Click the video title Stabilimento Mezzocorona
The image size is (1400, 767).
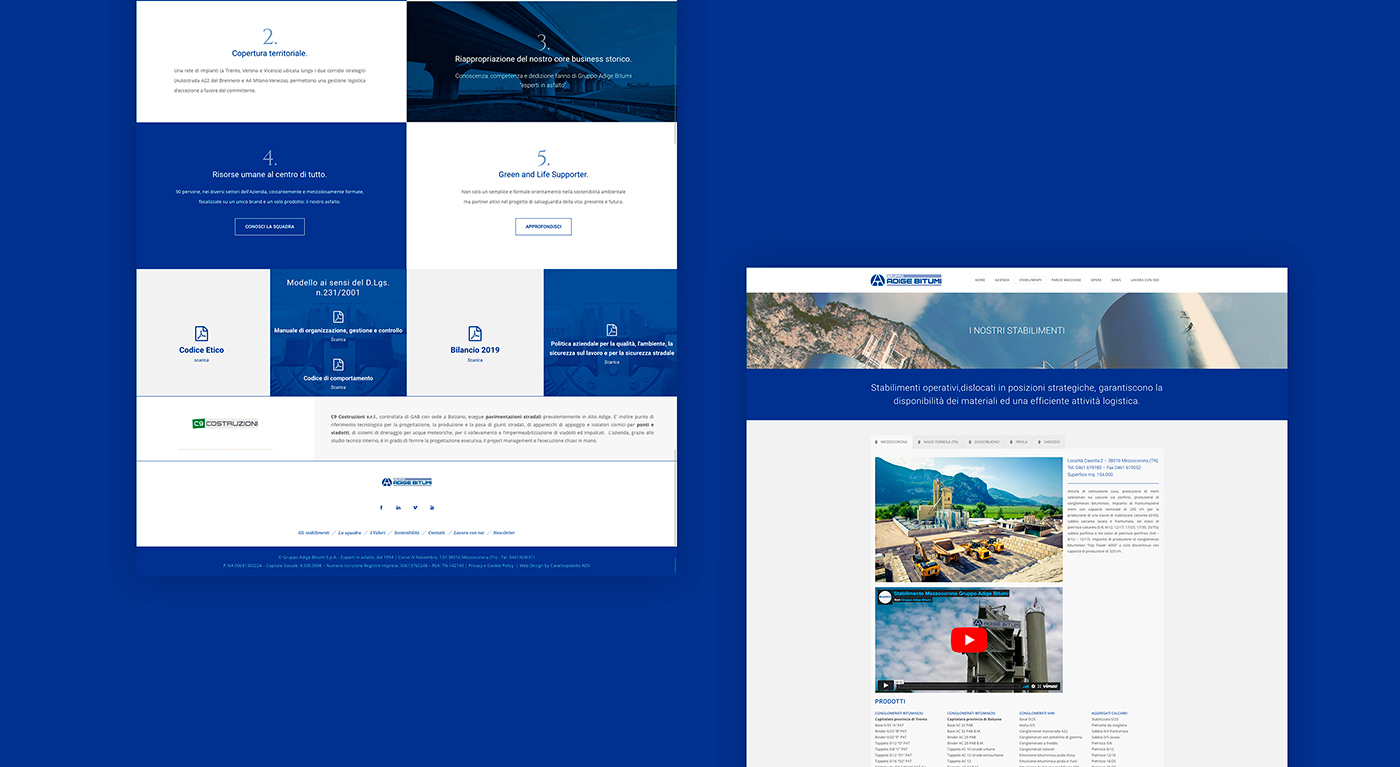(949, 594)
